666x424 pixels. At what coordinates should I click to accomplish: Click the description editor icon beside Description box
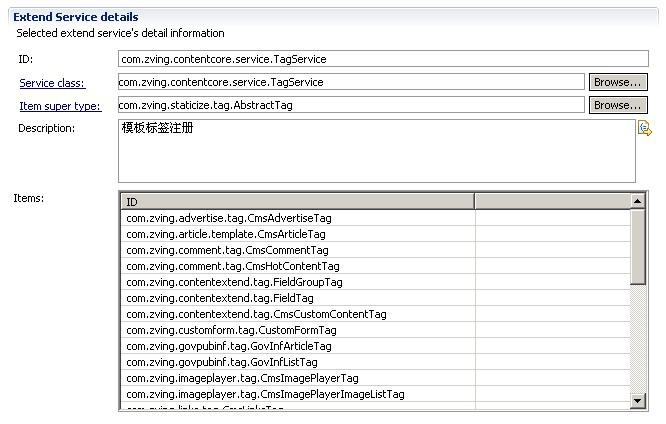tap(644, 128)
